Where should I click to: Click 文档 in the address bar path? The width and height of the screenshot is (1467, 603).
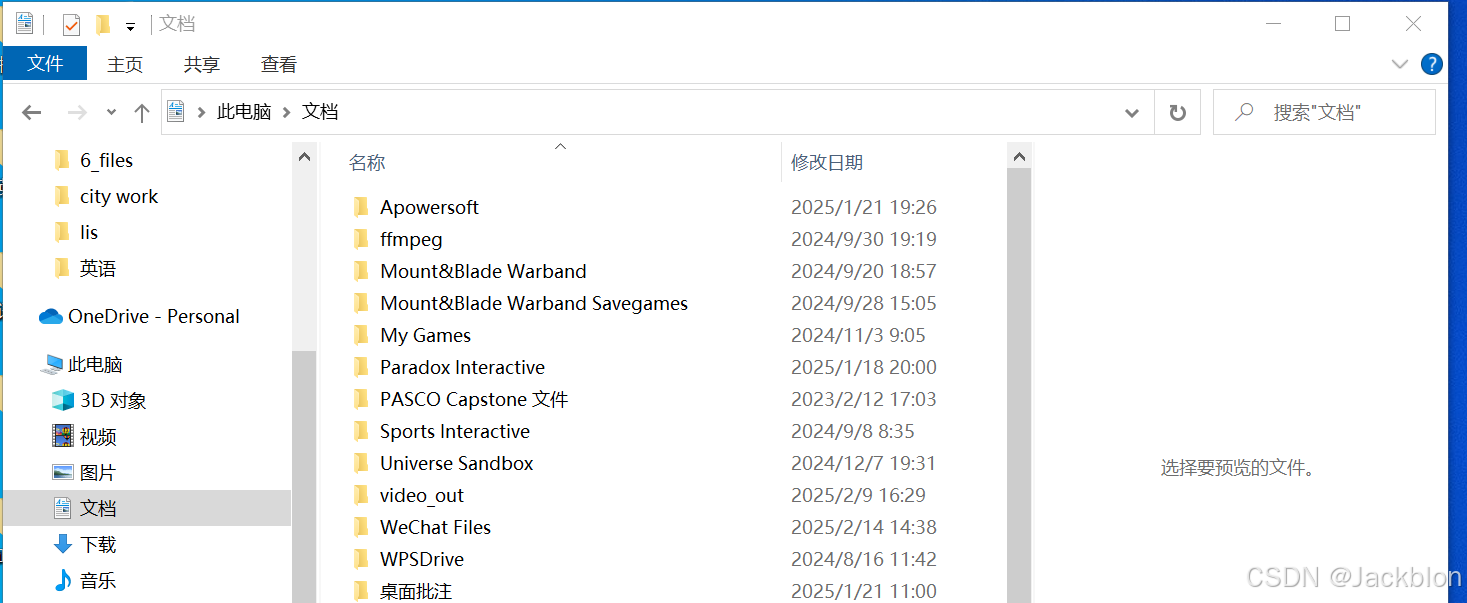[320, 112]
